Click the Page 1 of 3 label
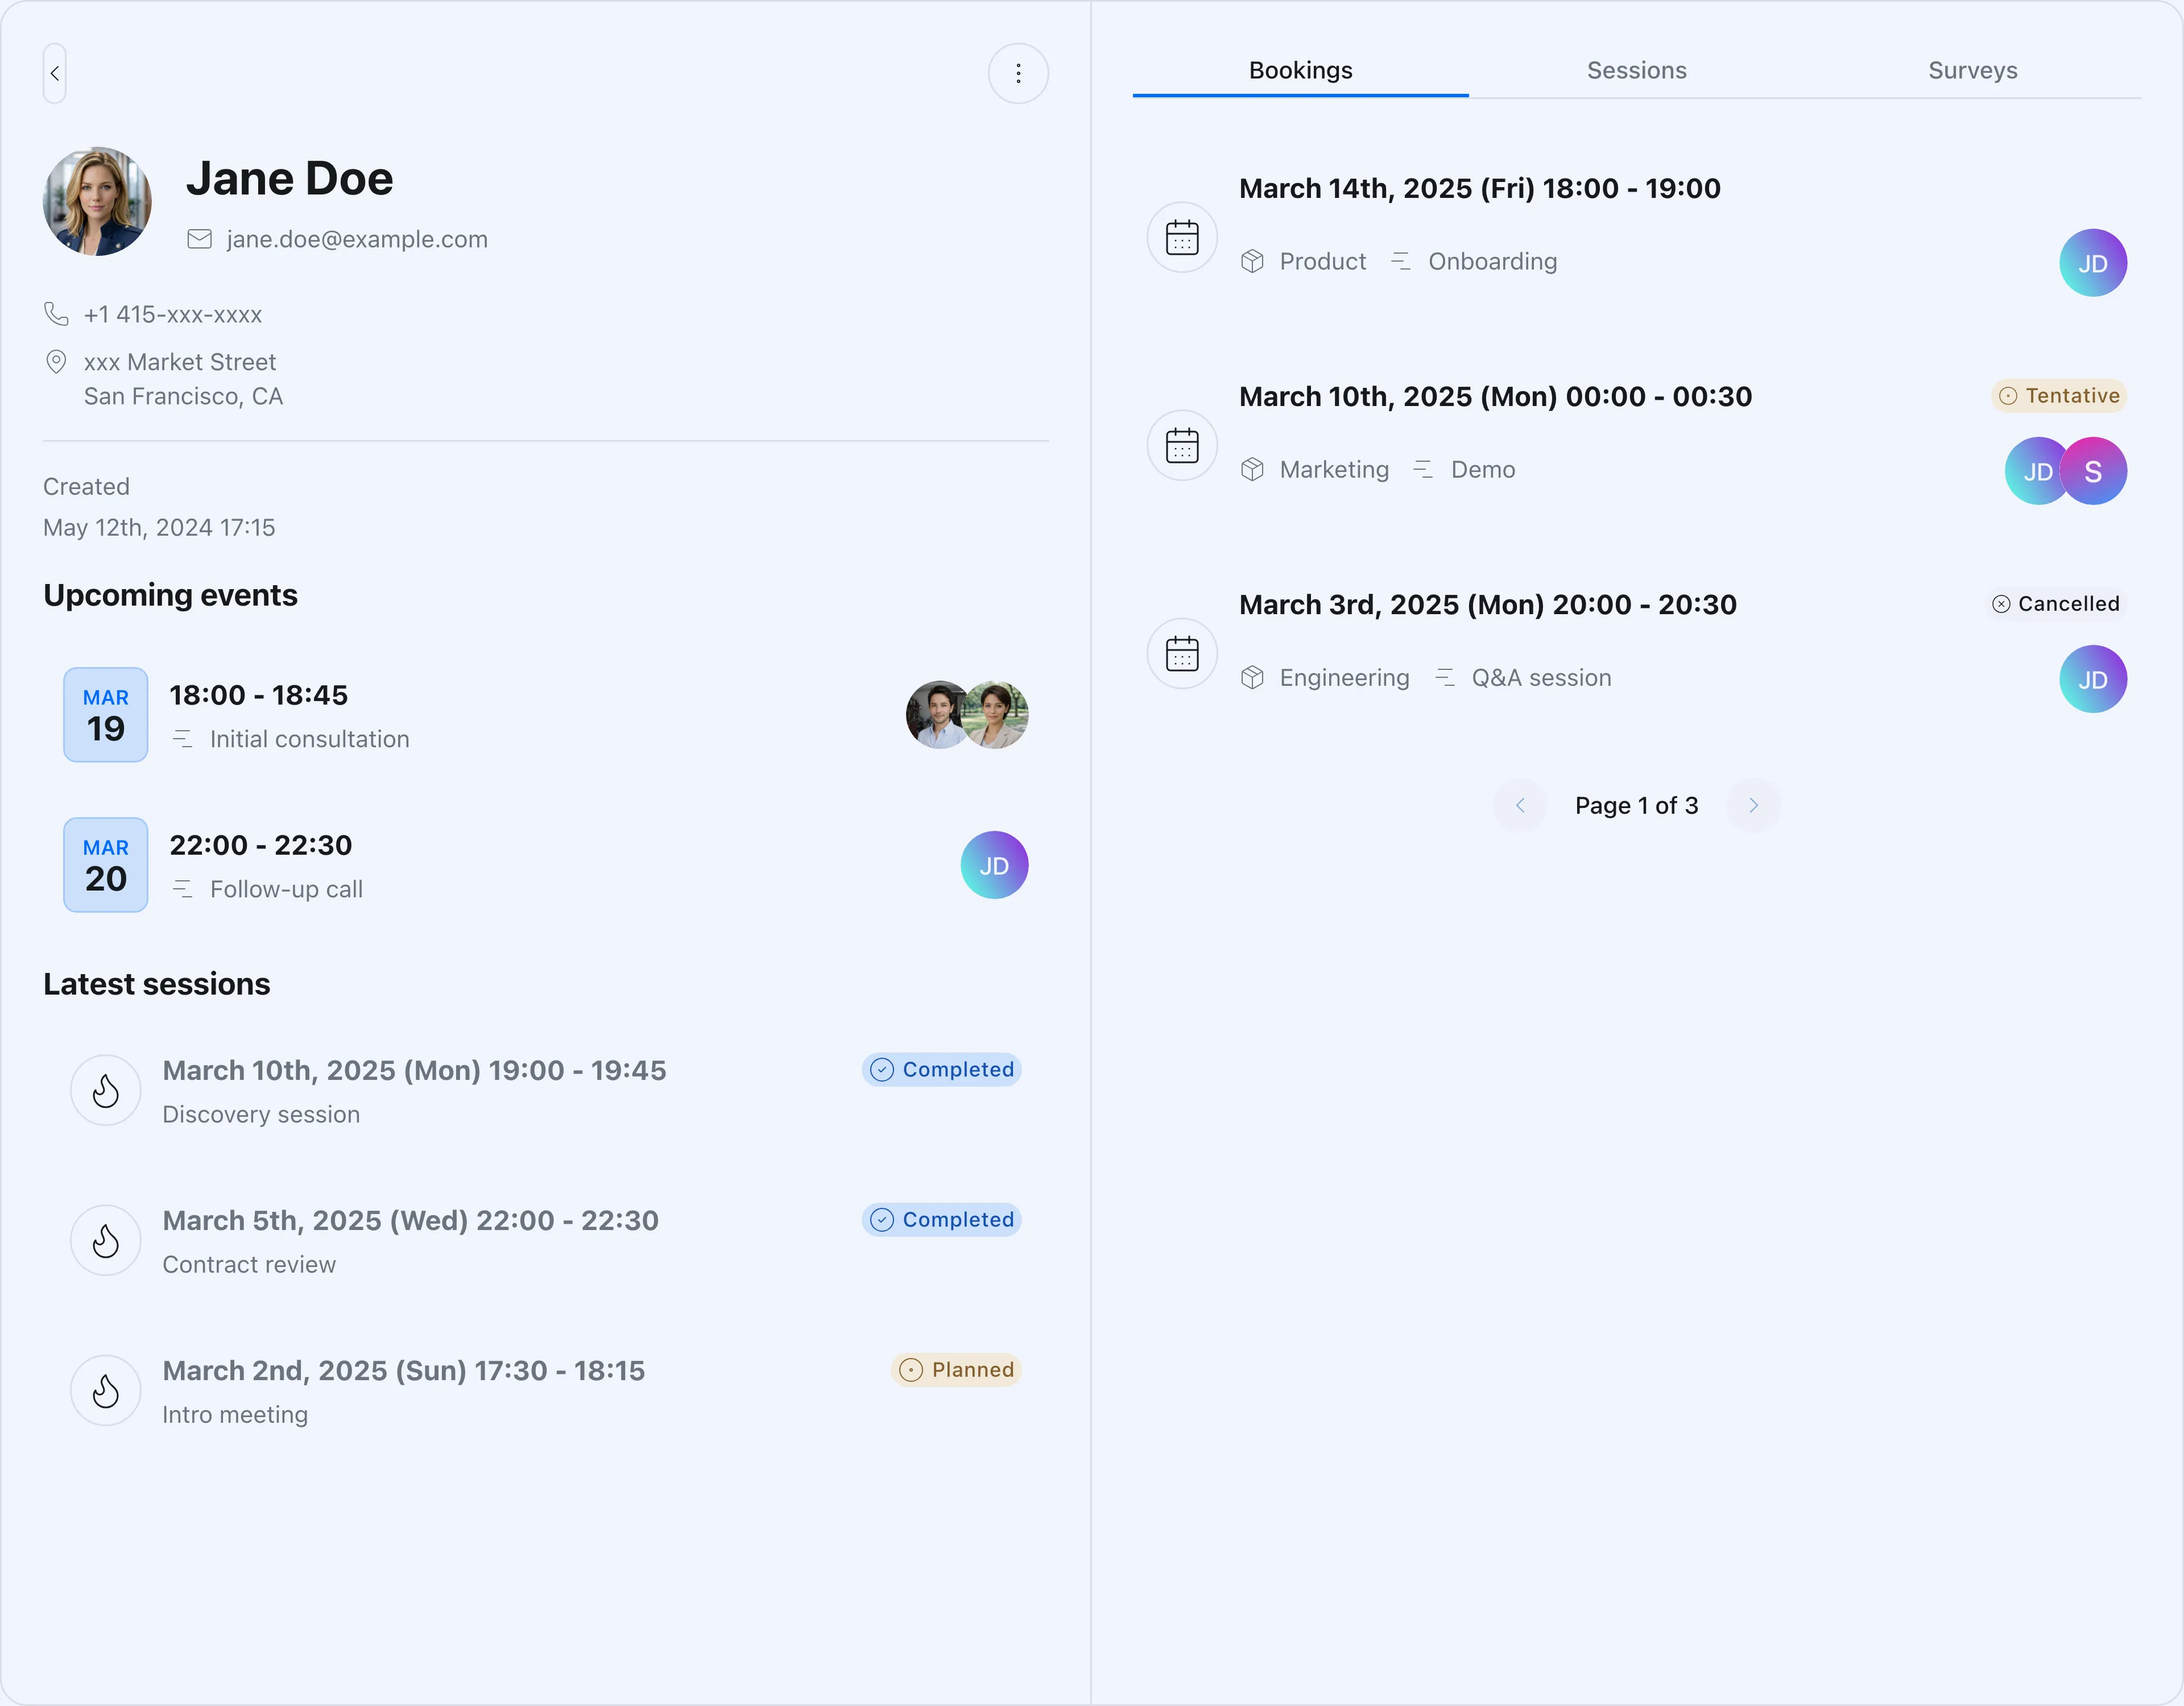The image size is (2184, 1706). point(1636,805)
